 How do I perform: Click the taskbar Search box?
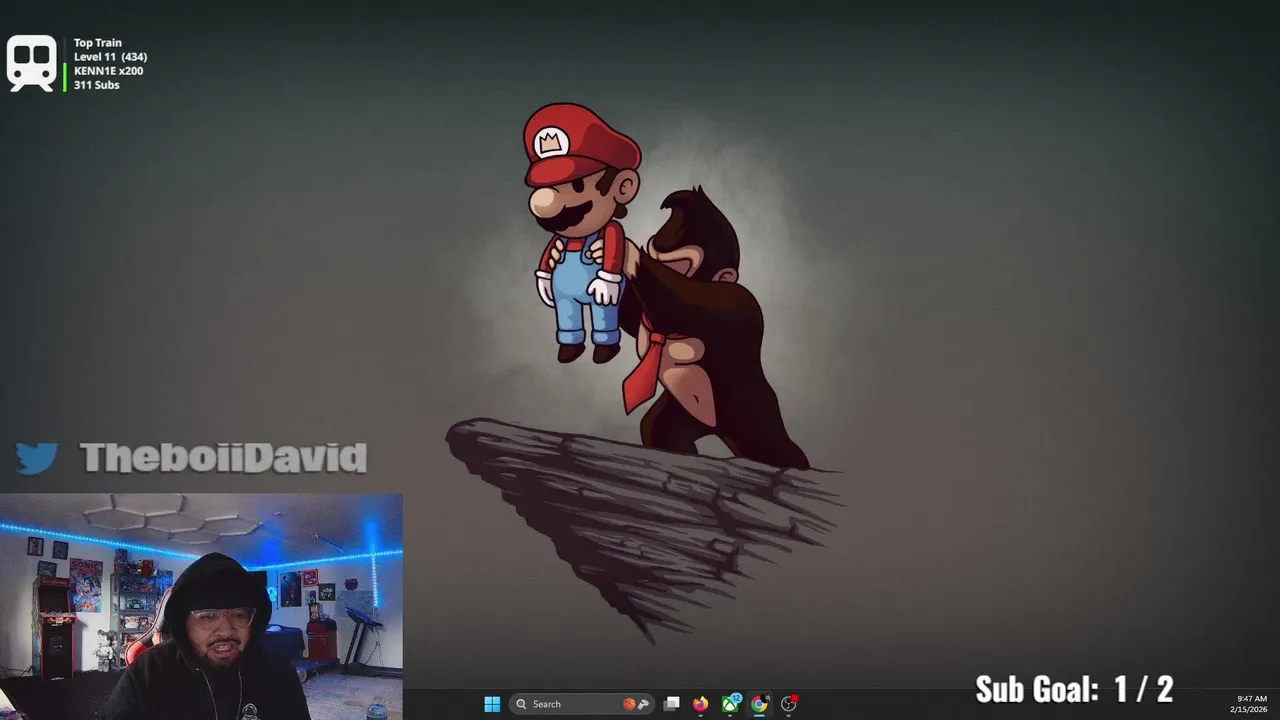[582, 704]
